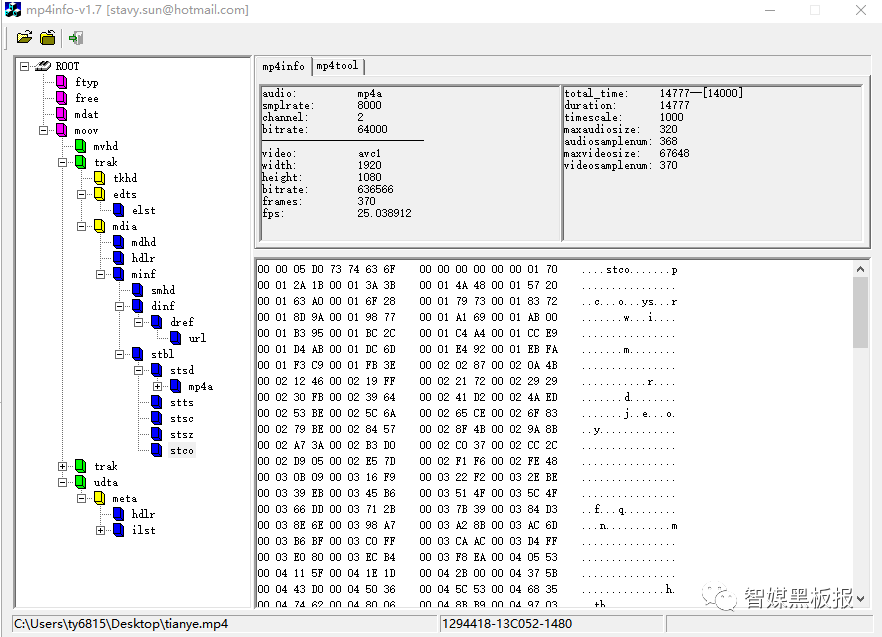Expand the ilst node

point(101,530)
